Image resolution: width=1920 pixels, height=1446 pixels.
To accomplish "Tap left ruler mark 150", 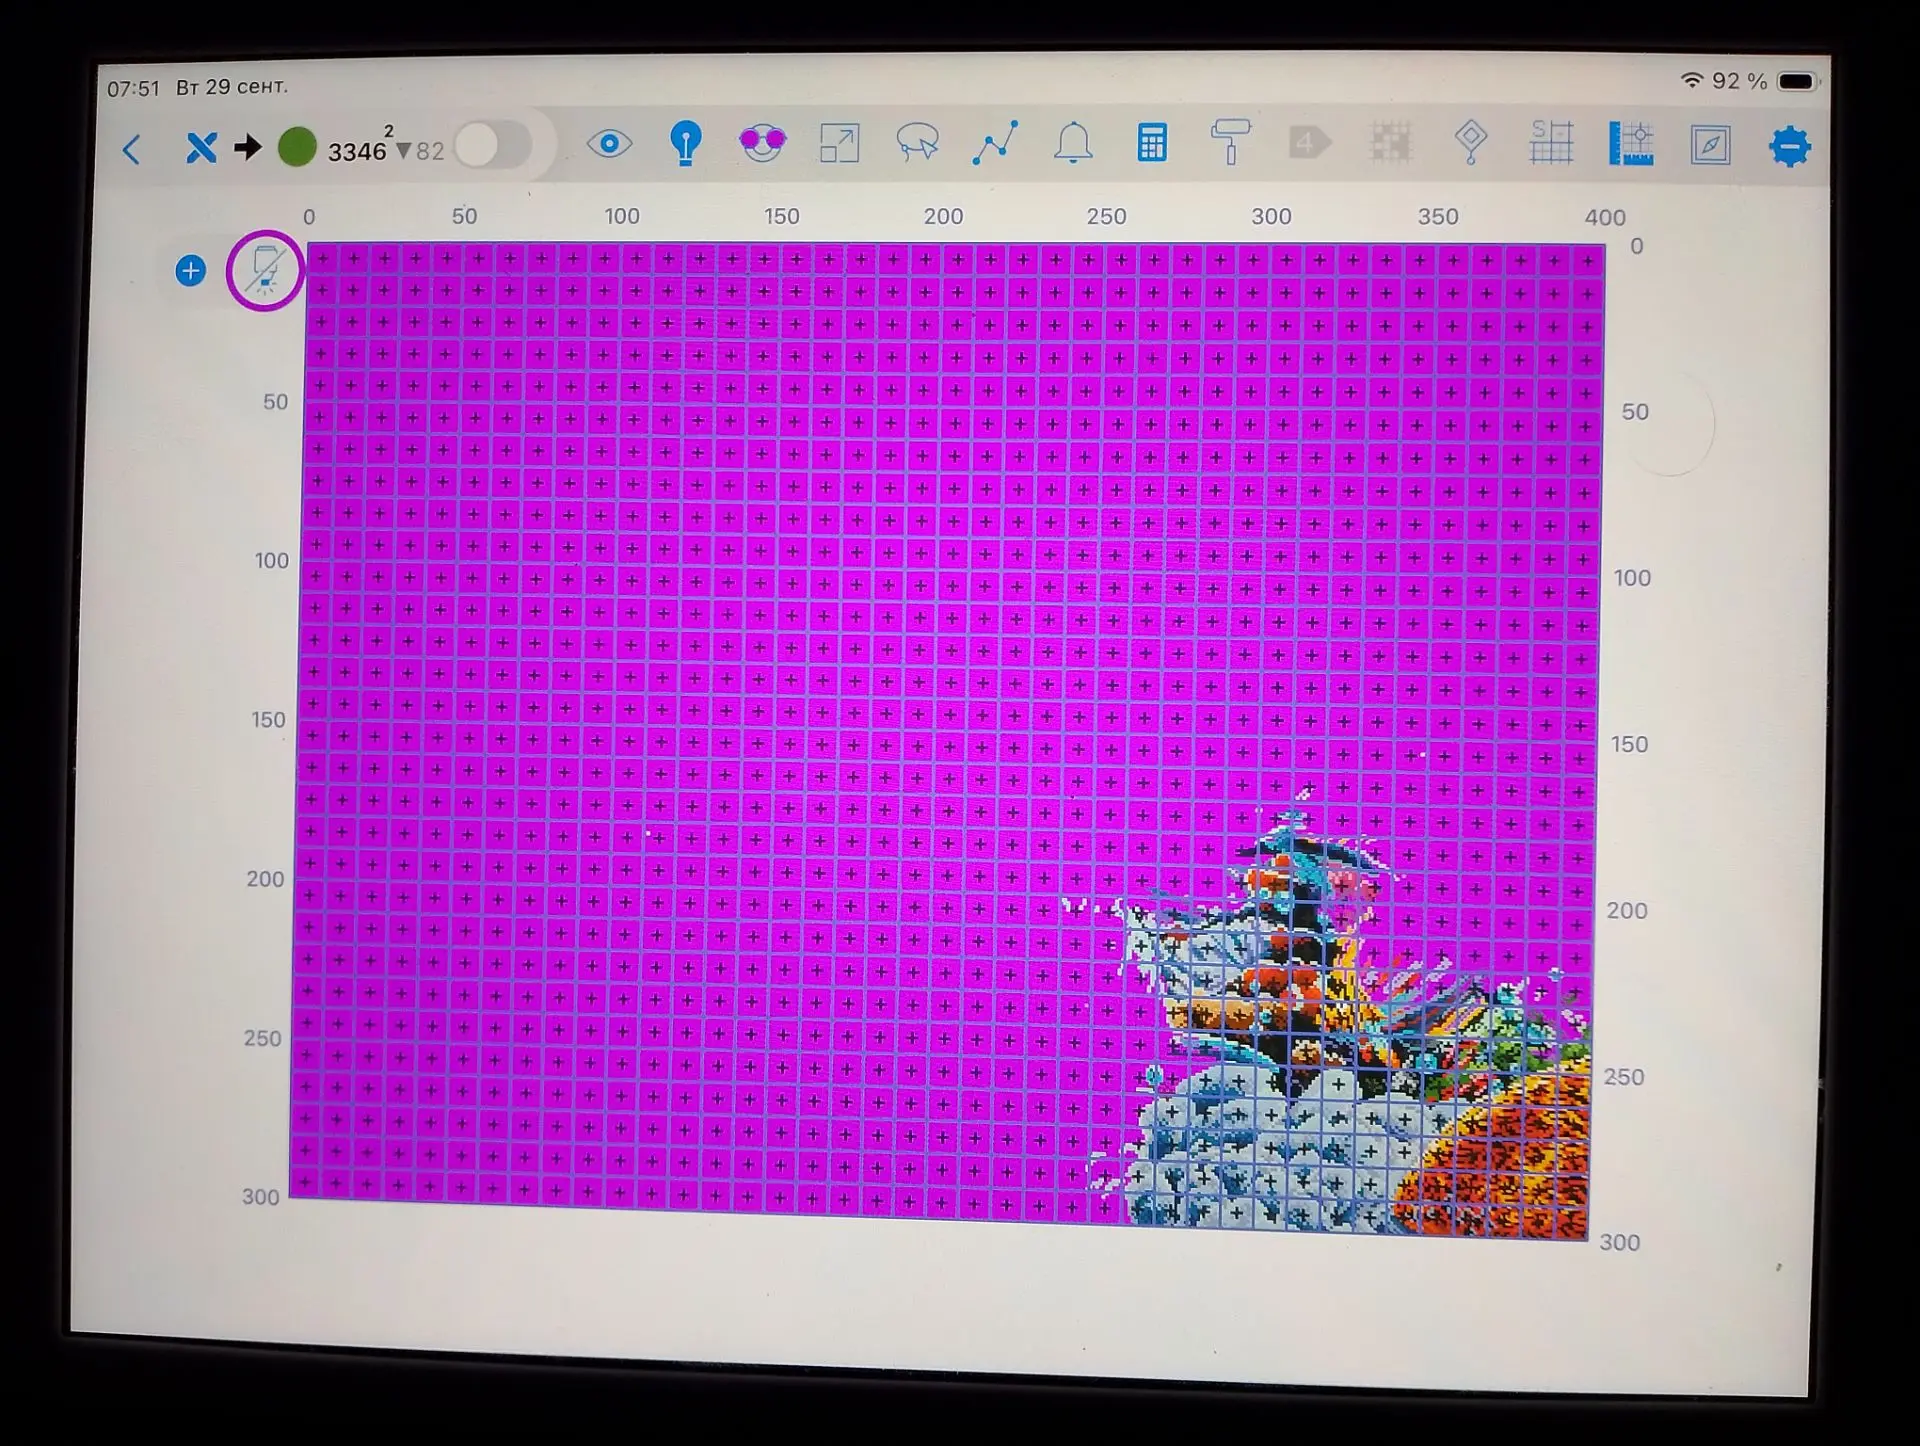I will point(268,720).
